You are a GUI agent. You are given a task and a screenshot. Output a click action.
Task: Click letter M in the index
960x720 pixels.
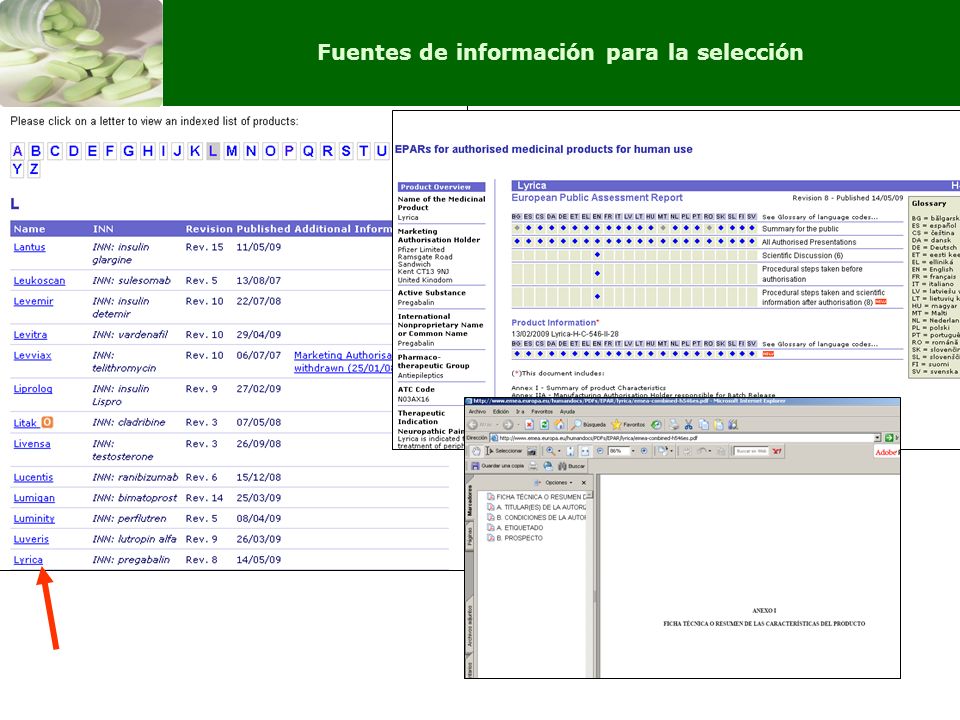[231, 151]
